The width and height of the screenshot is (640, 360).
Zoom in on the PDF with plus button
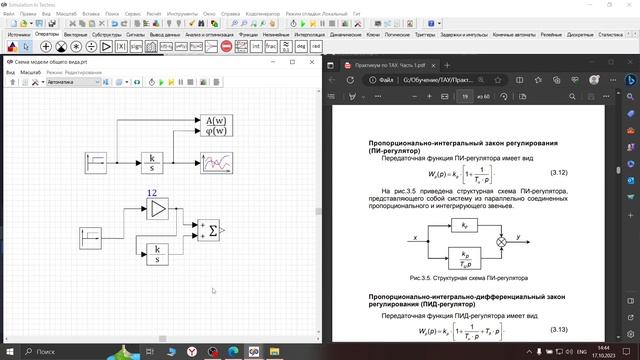pyautogui.click(x=429, y=97)
